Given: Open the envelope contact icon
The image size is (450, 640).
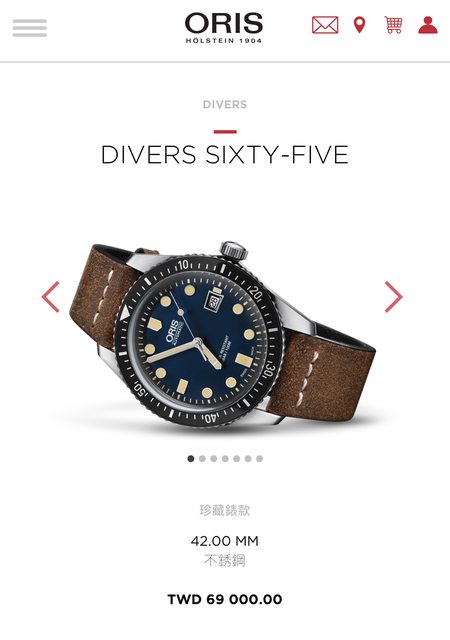Looking at the screenshot, I should 325,25.
